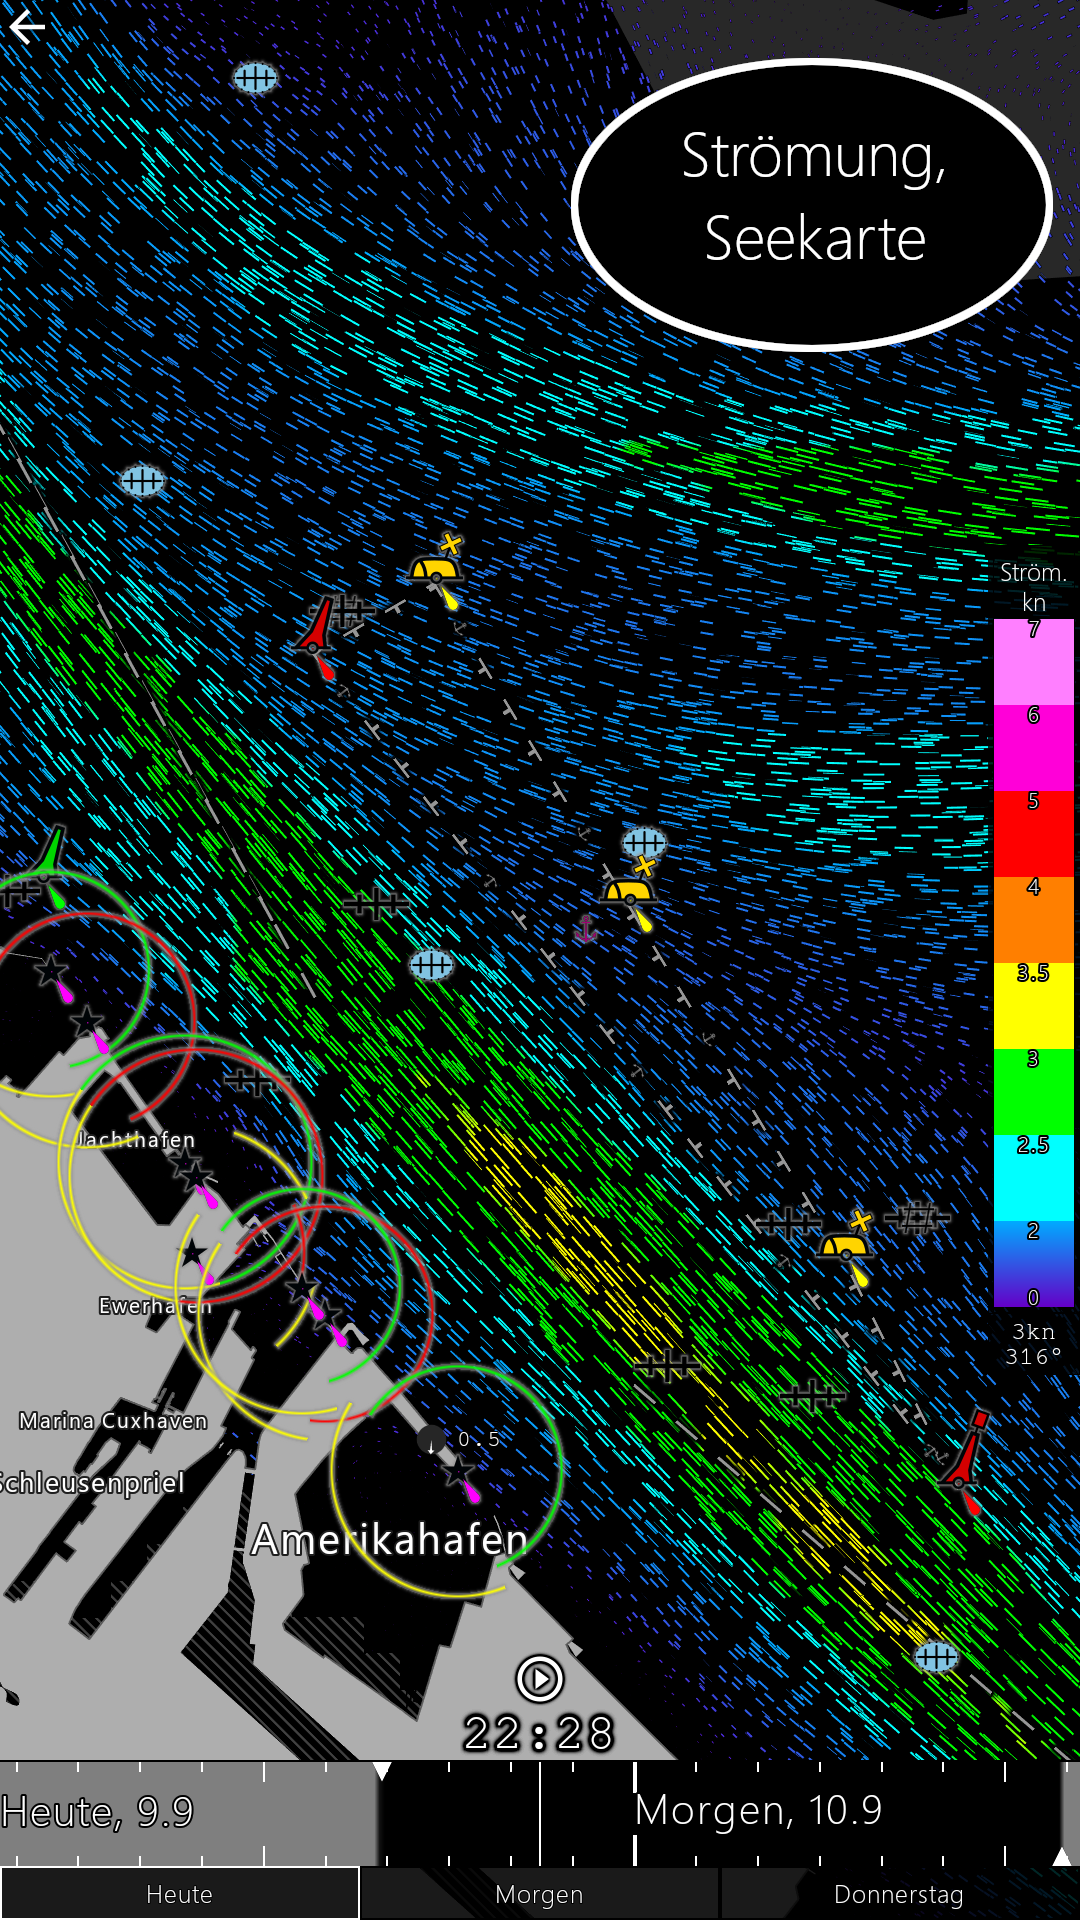Select the red beacon buoy at lower right
Screen dimensions: 1080x1920
965,1456
